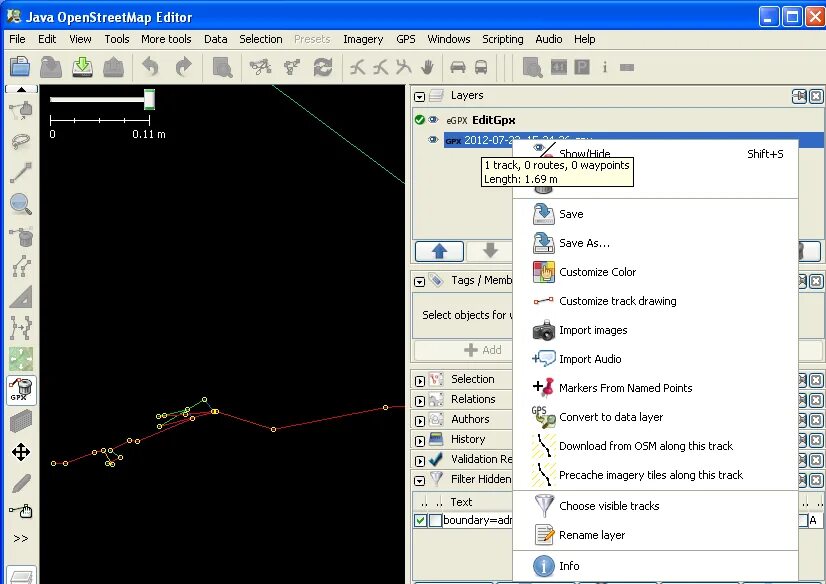Toggle visibility eye of 2012-07 GPX layer

click(x=433, y=140)
